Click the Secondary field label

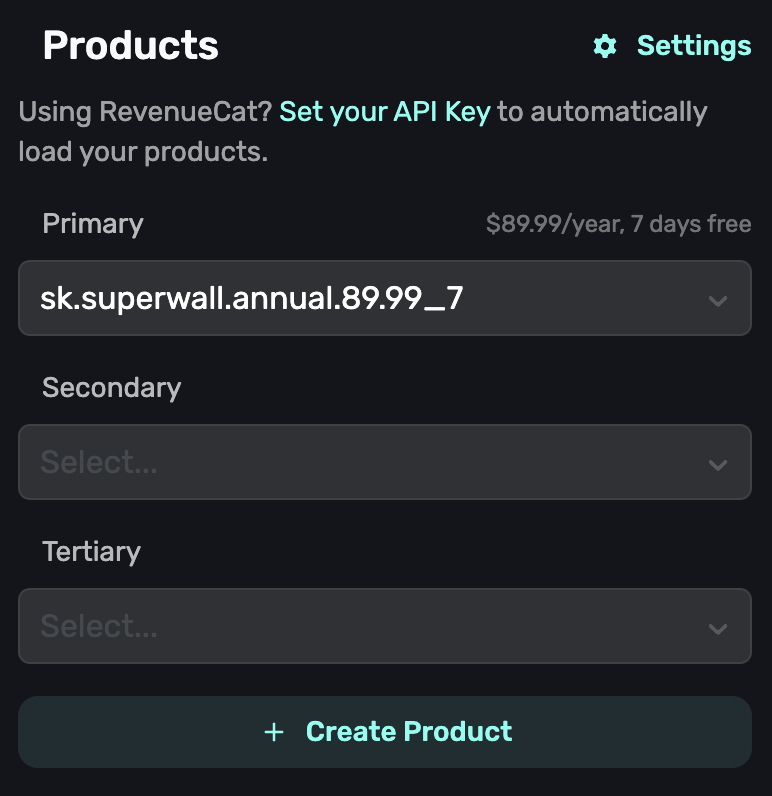pyautogui.click(x=111, y=388)
